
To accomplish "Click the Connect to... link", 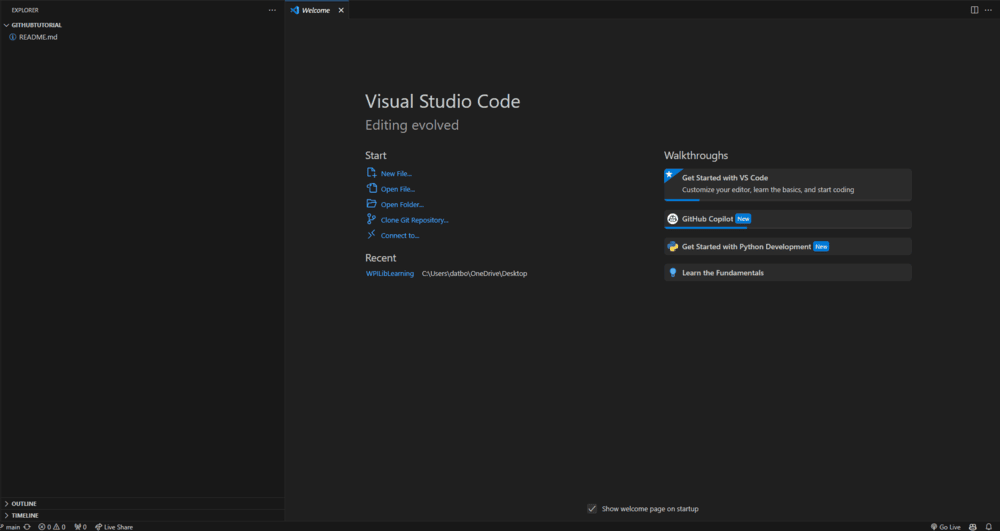I will [400, 235].
